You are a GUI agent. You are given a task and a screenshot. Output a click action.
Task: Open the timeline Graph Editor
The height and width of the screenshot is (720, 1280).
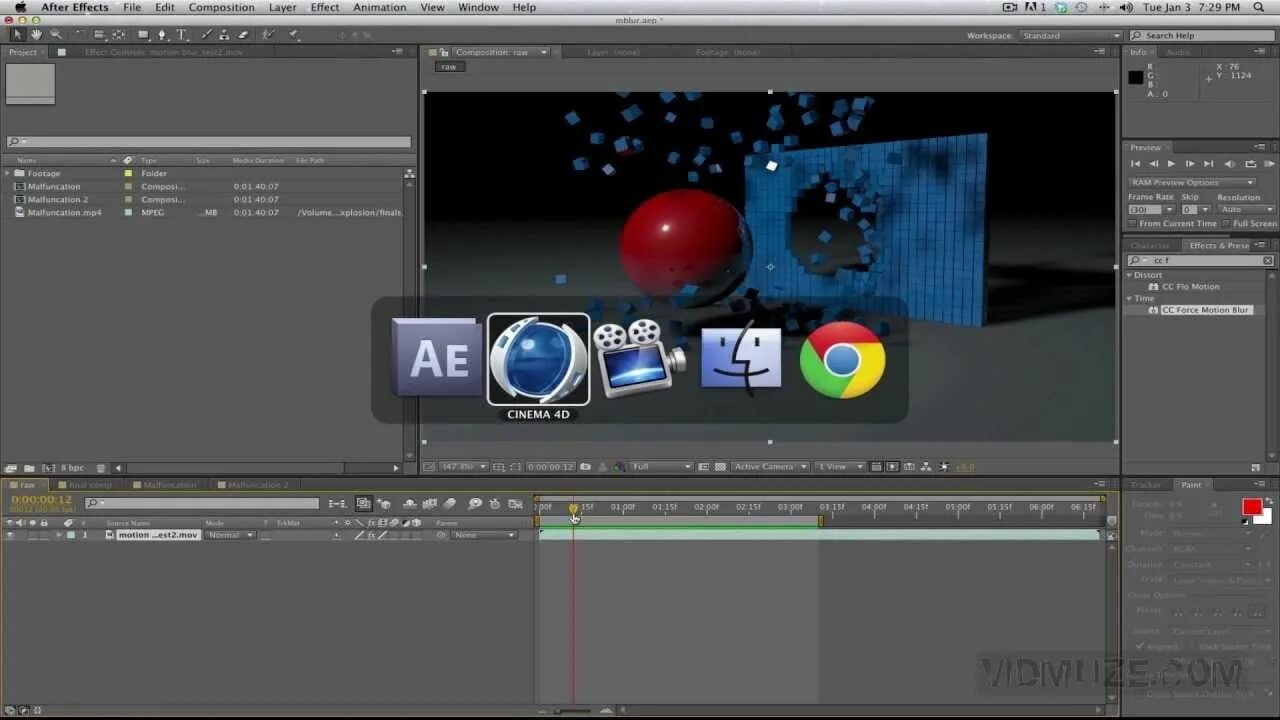[x=516, y=504]
